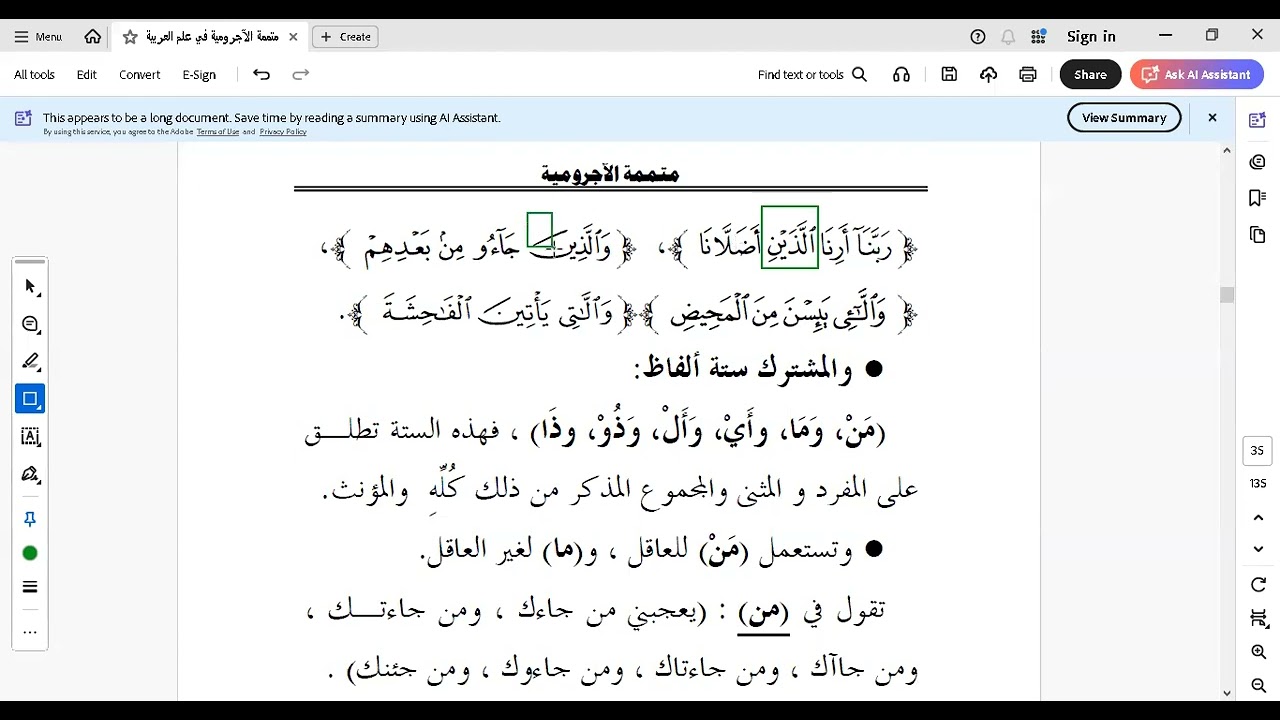Zoom out with magnifier minus
The height and width of the screenshot is (720, 1280).
click(1258, 685)
